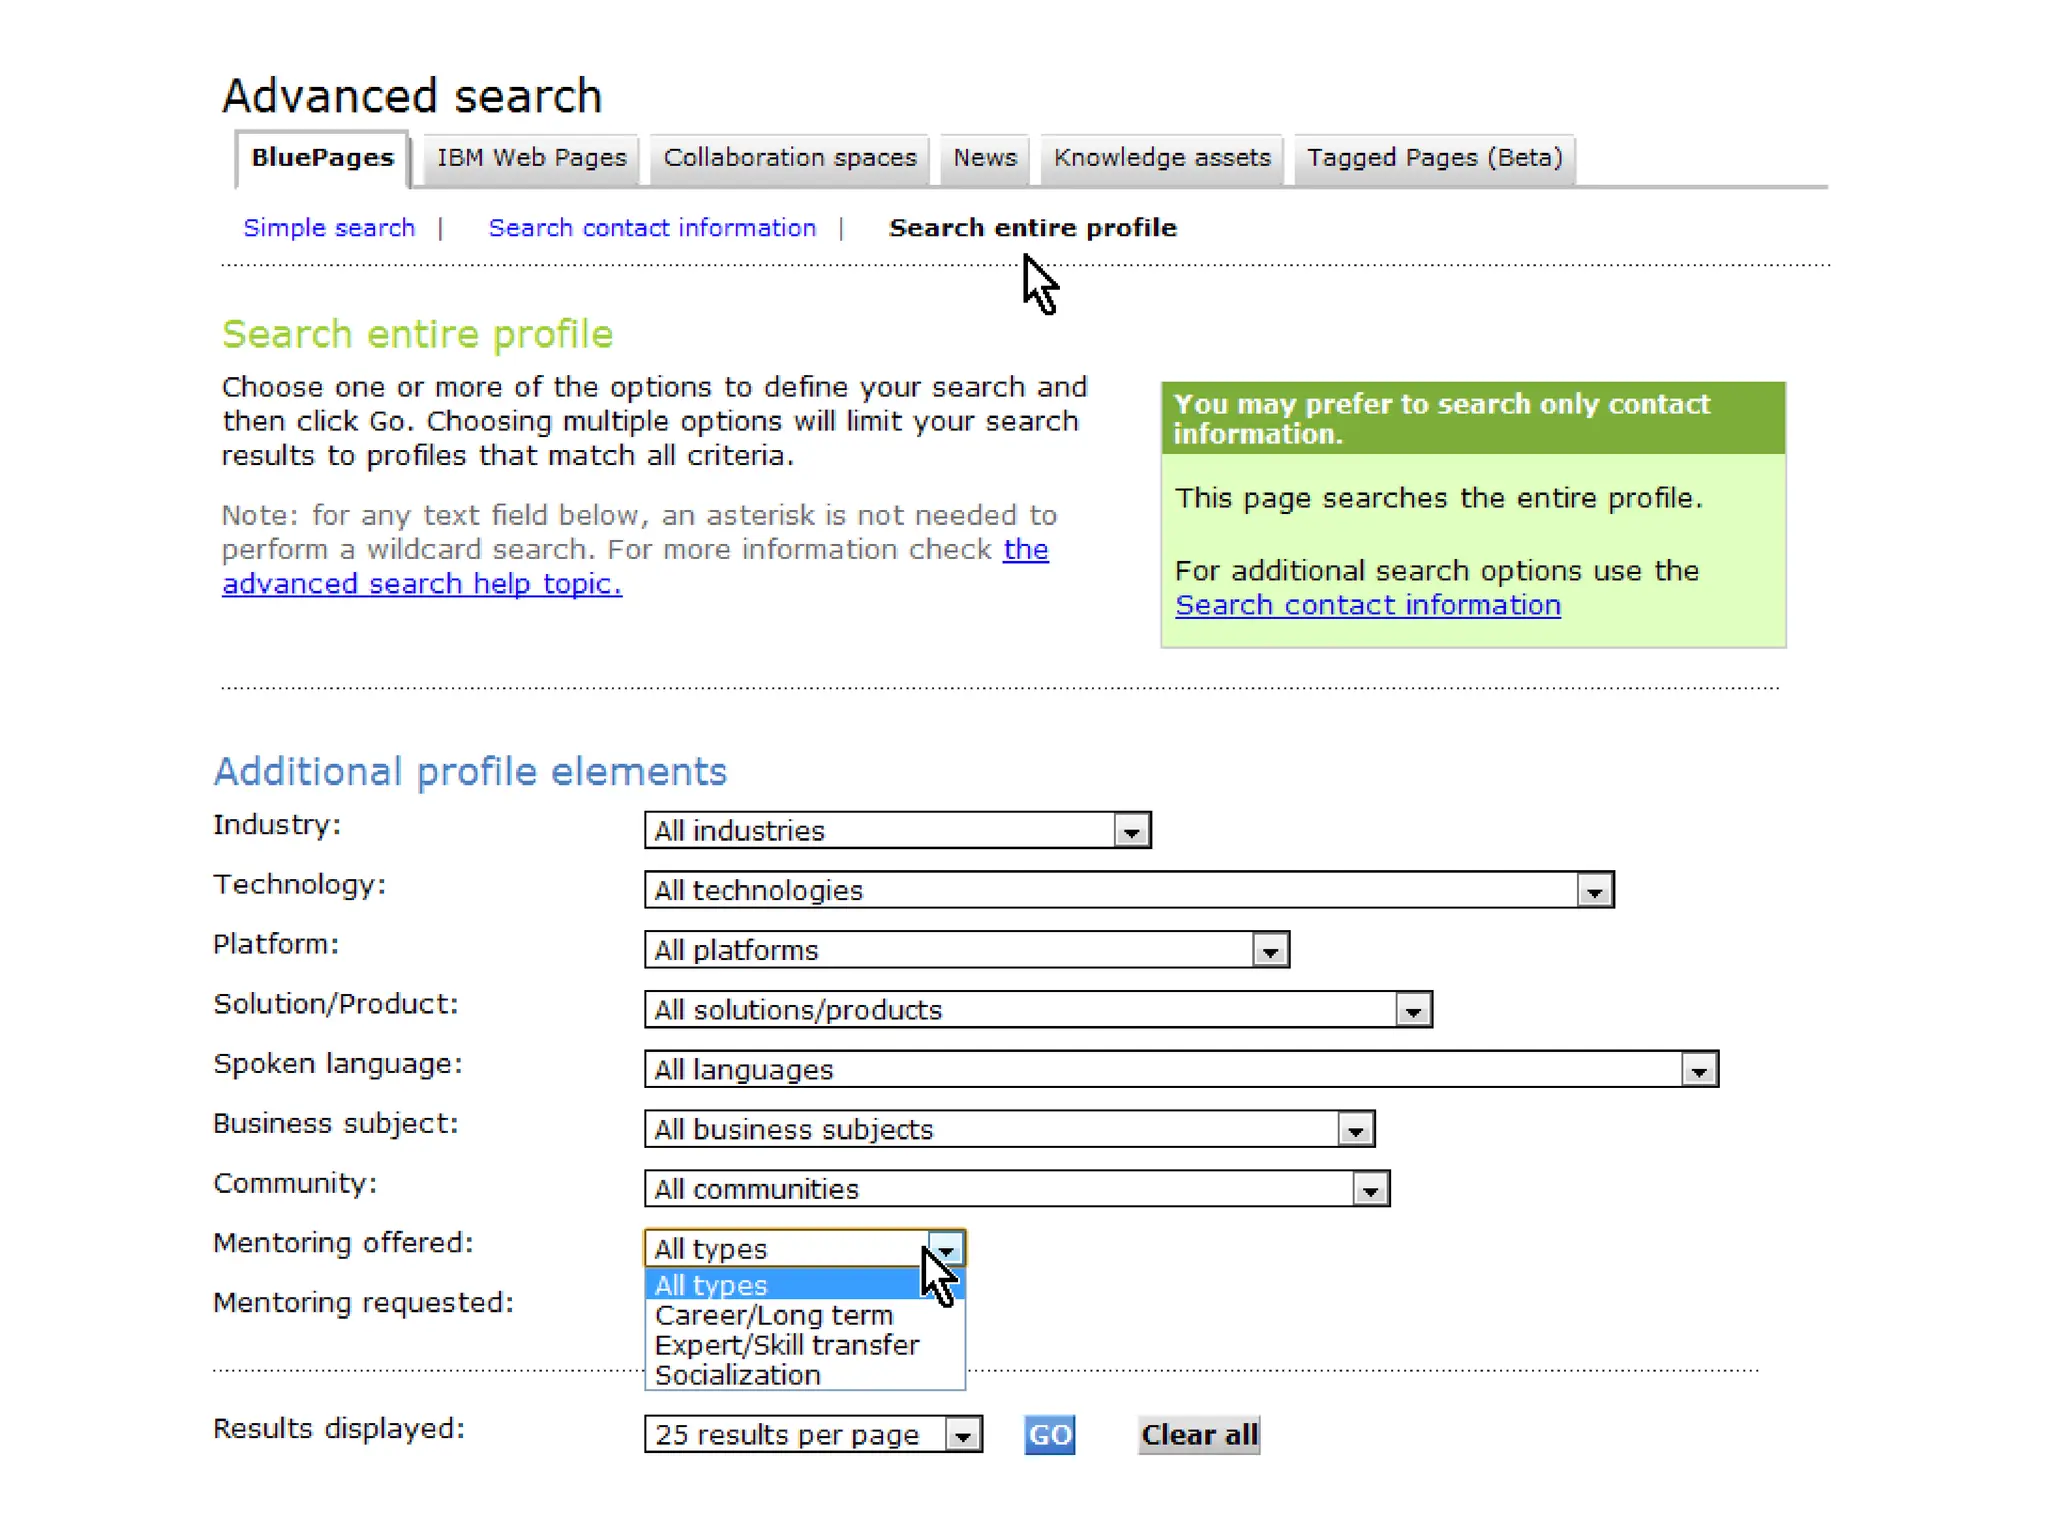The height and width of the screenshot is (1536, 2048).
Task: Switch to Tagged Pages (Beta) tab
Action: click(1434, 158)
